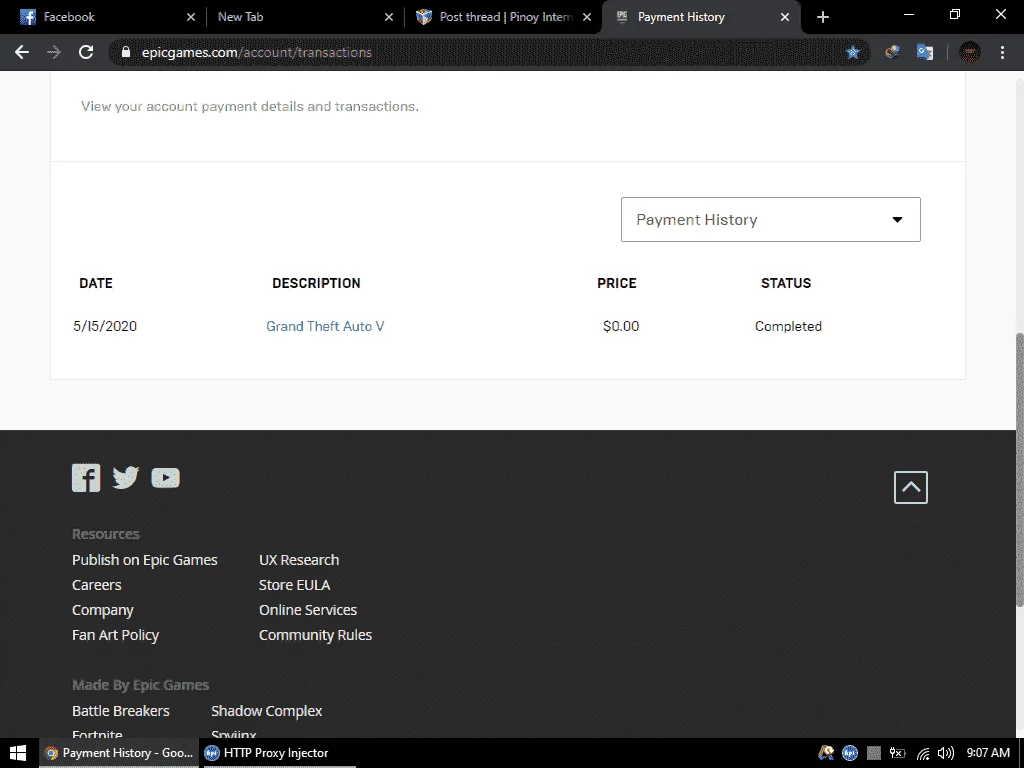The height and width of the screenshot is (768, 1024).
Task: Reload the Epic Games page
Action: tap(86, 52)
